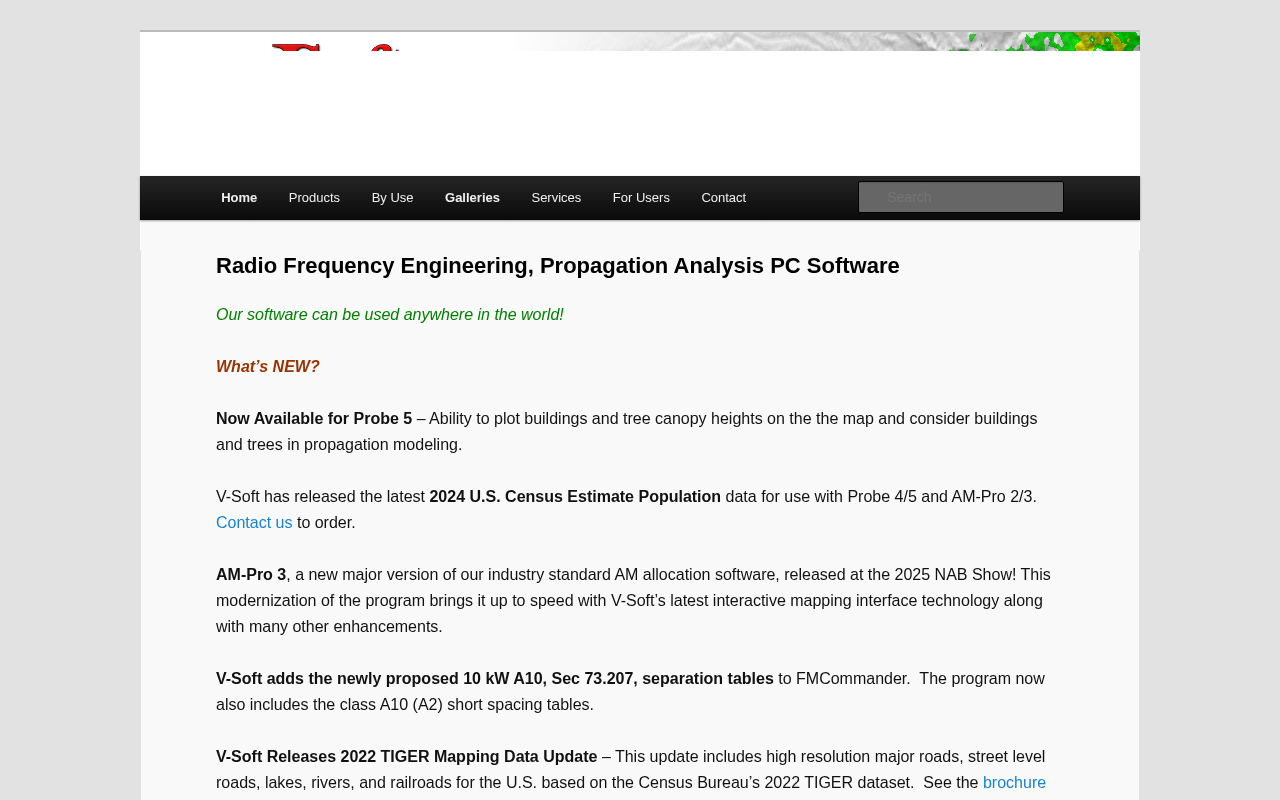Screen dimensions: 1280x800
Task: Click the 'Now Available for Probe 5' text
Action: (x=314, y=419)
